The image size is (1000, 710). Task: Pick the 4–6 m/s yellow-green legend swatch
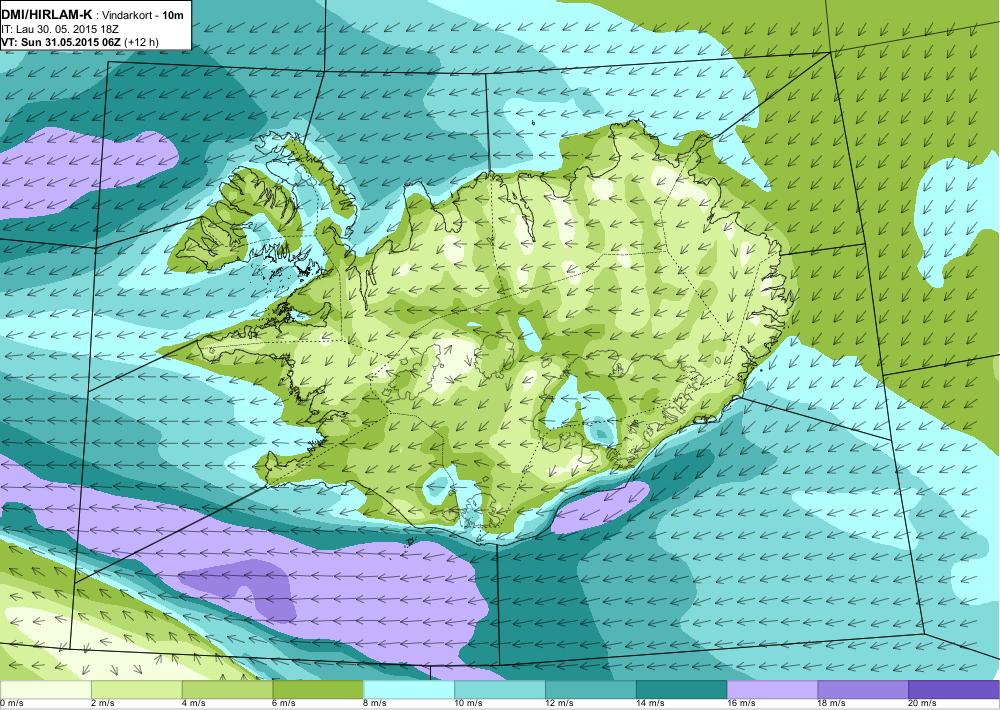227,689
